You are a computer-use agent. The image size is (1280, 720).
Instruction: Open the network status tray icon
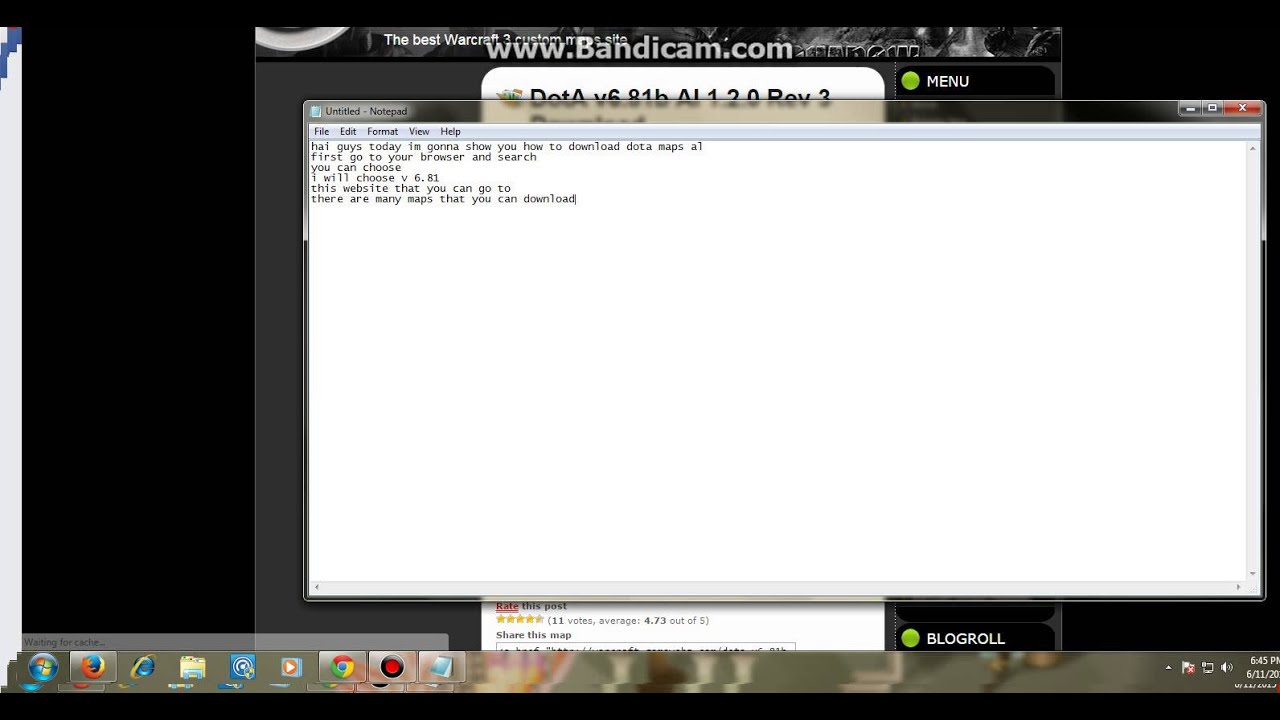(x=1207, y=667)
